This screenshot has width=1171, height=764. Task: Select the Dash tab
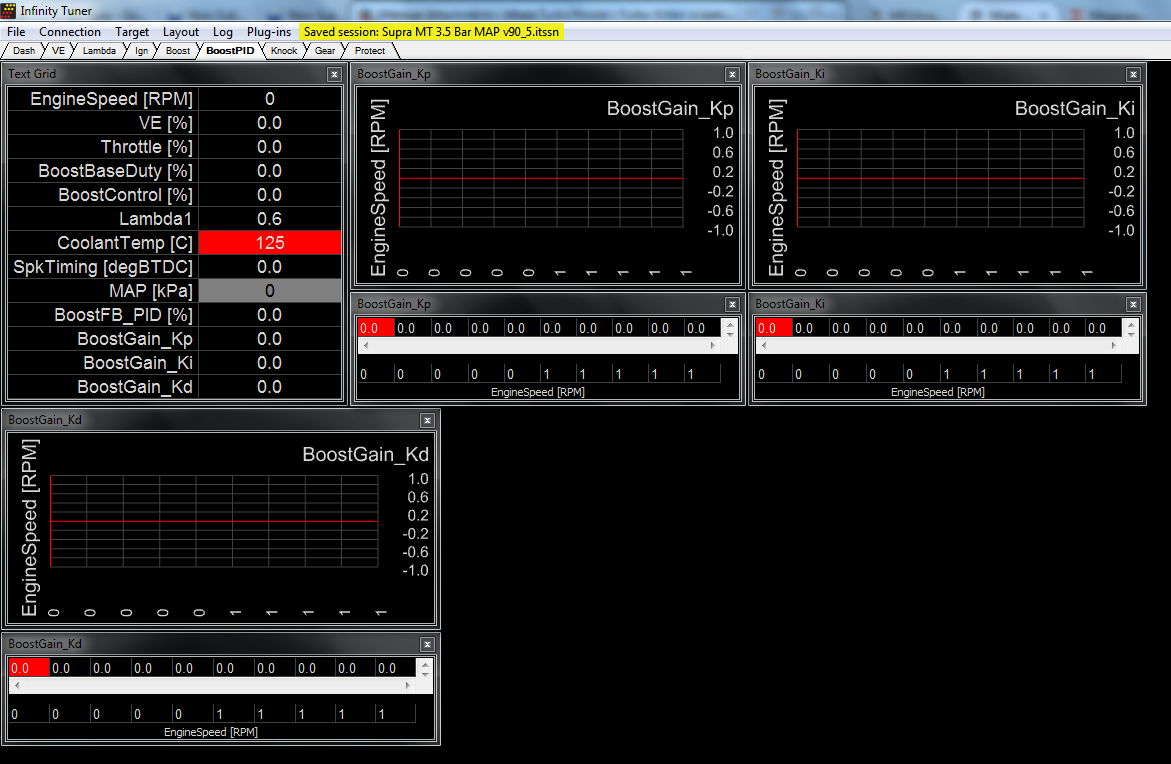point(24,50)
